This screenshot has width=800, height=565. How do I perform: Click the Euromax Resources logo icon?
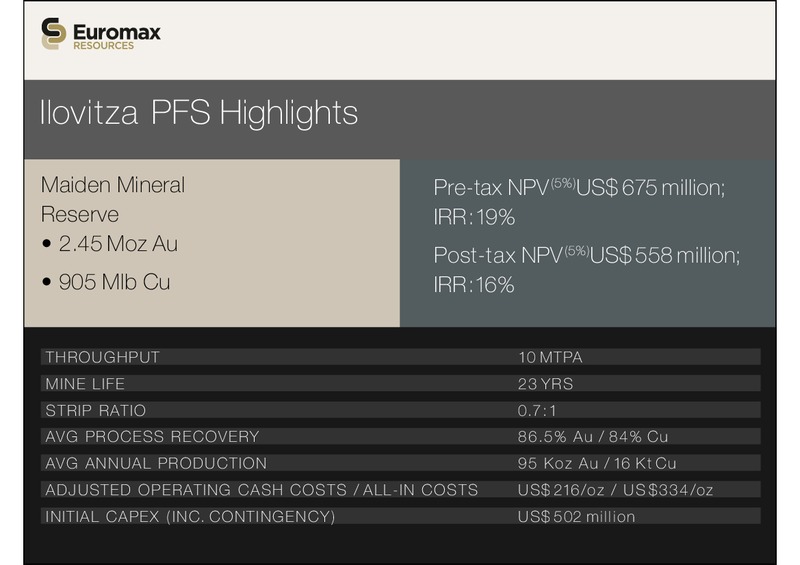coord(54,34)
